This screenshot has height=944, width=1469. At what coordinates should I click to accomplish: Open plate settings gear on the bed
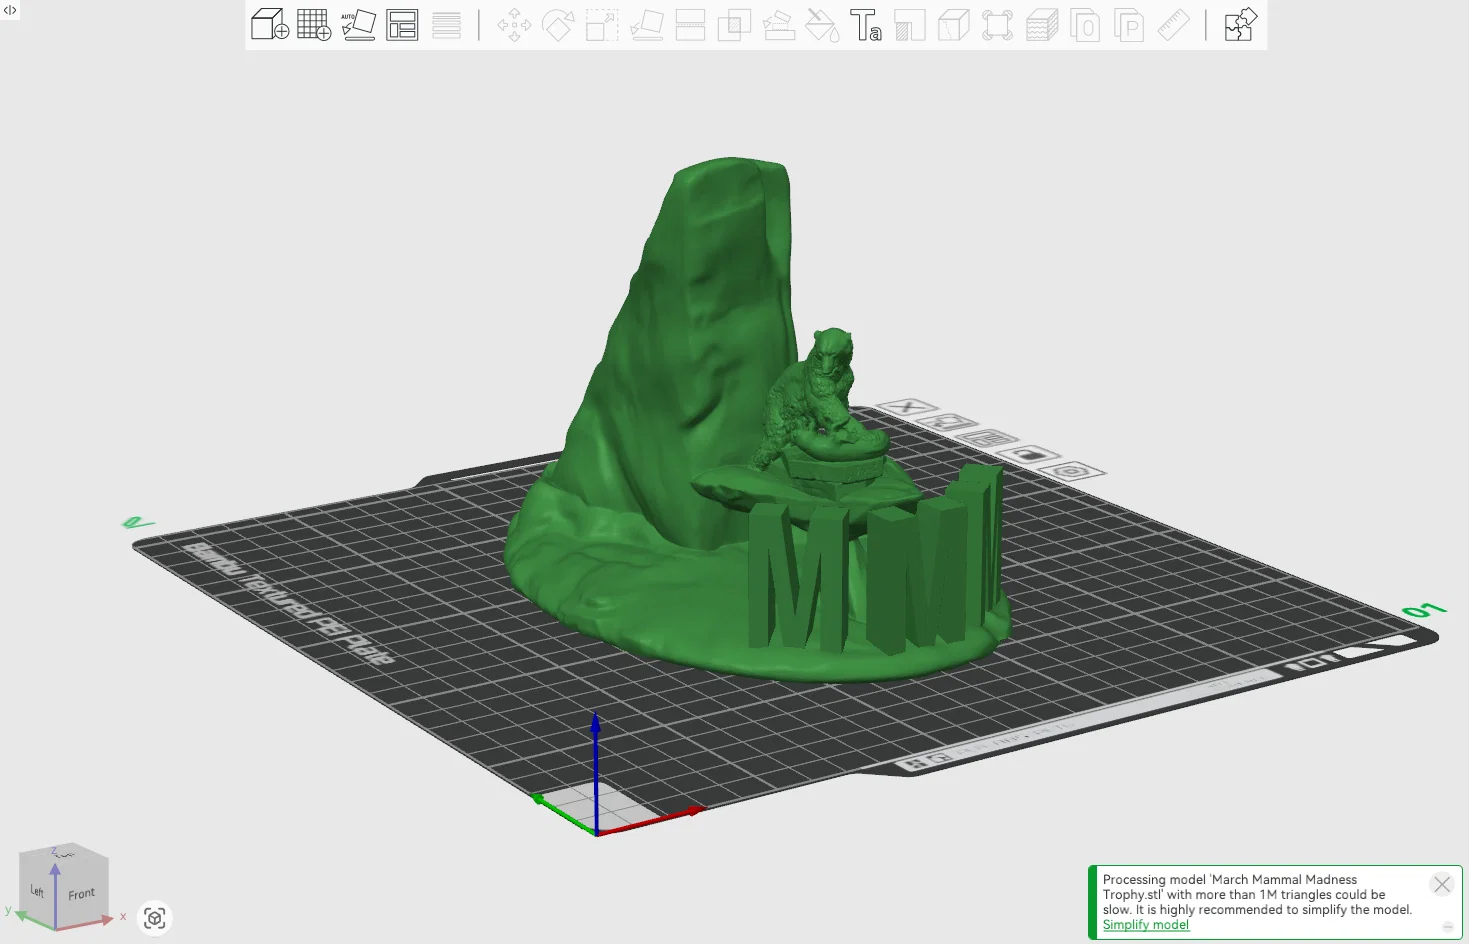pyautogui.click(x=1072, y=471)
